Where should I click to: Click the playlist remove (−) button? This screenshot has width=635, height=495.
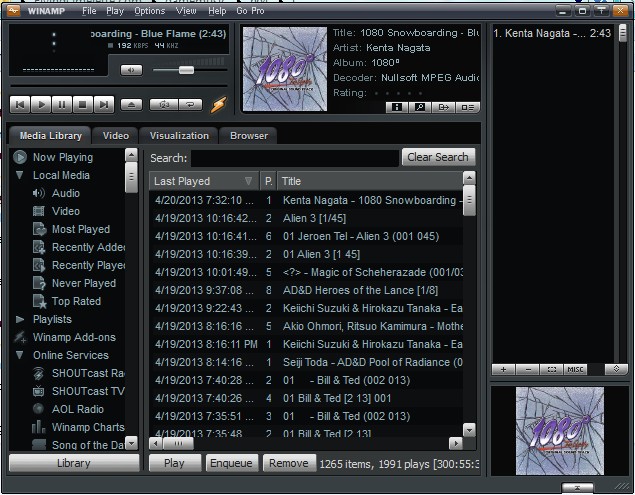tap(528, 369)
